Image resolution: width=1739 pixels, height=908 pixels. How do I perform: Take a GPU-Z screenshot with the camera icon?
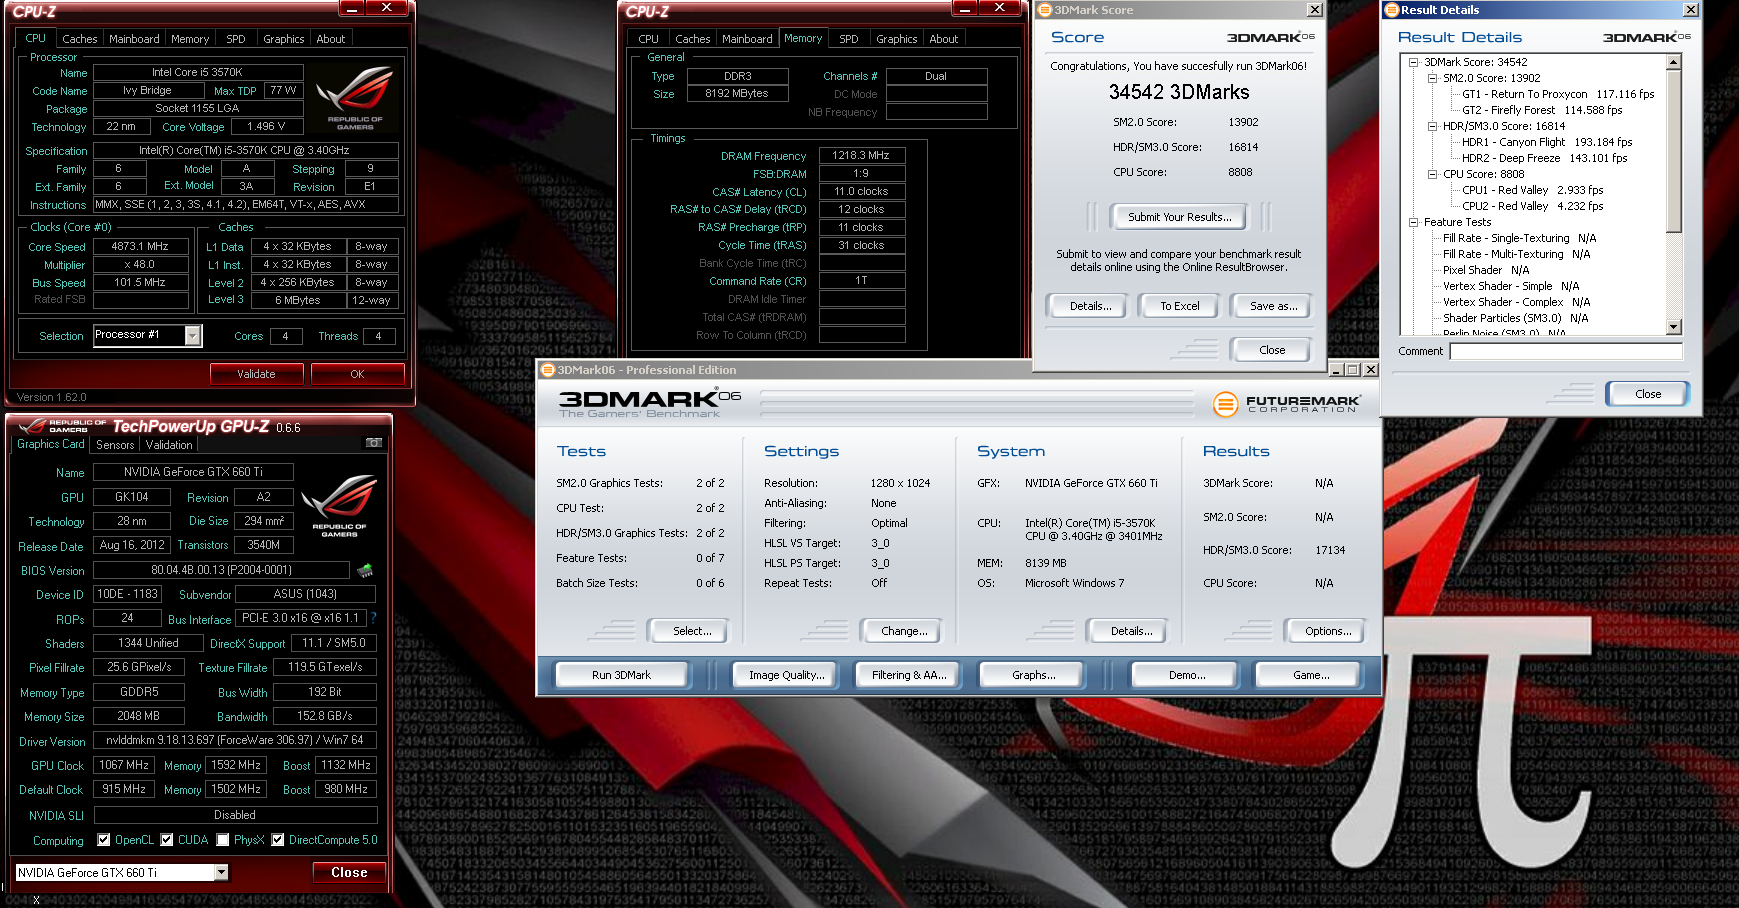pyautogui.click(x=373, y=443)
